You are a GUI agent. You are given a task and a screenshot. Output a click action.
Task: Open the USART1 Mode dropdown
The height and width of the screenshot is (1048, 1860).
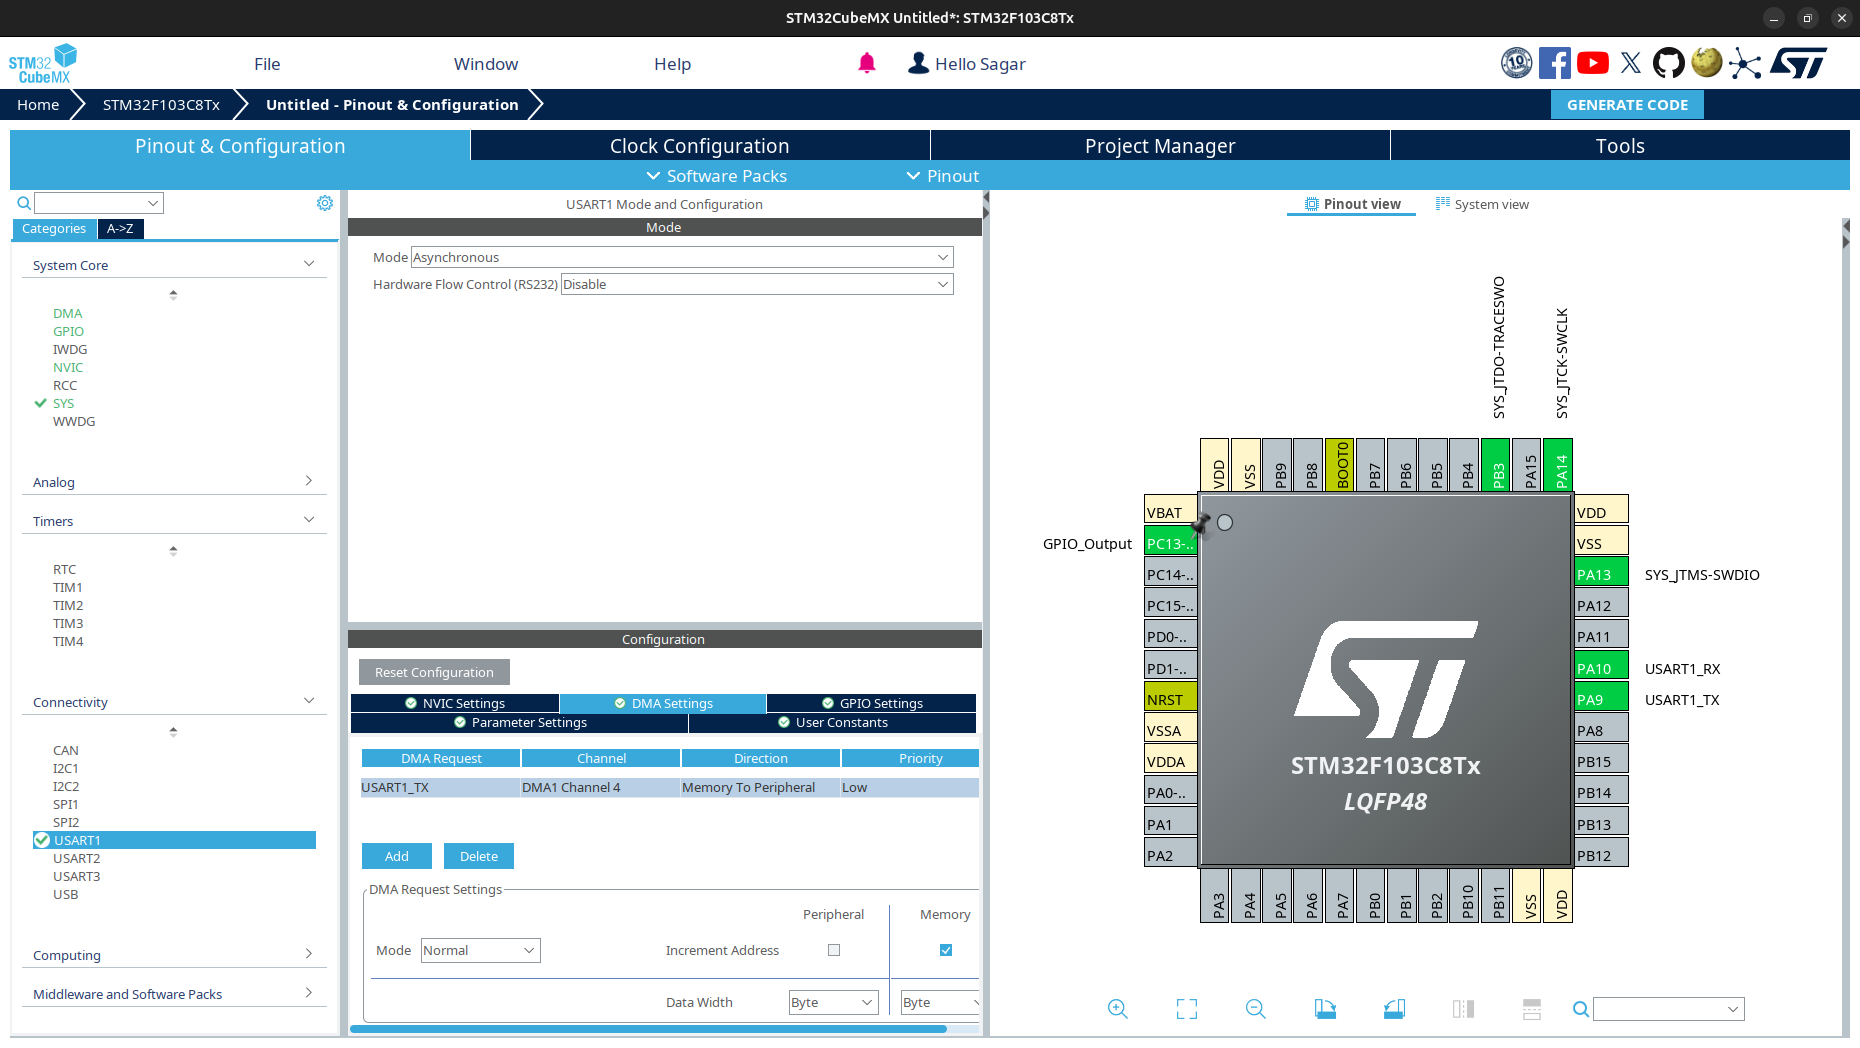pos(682,257)
